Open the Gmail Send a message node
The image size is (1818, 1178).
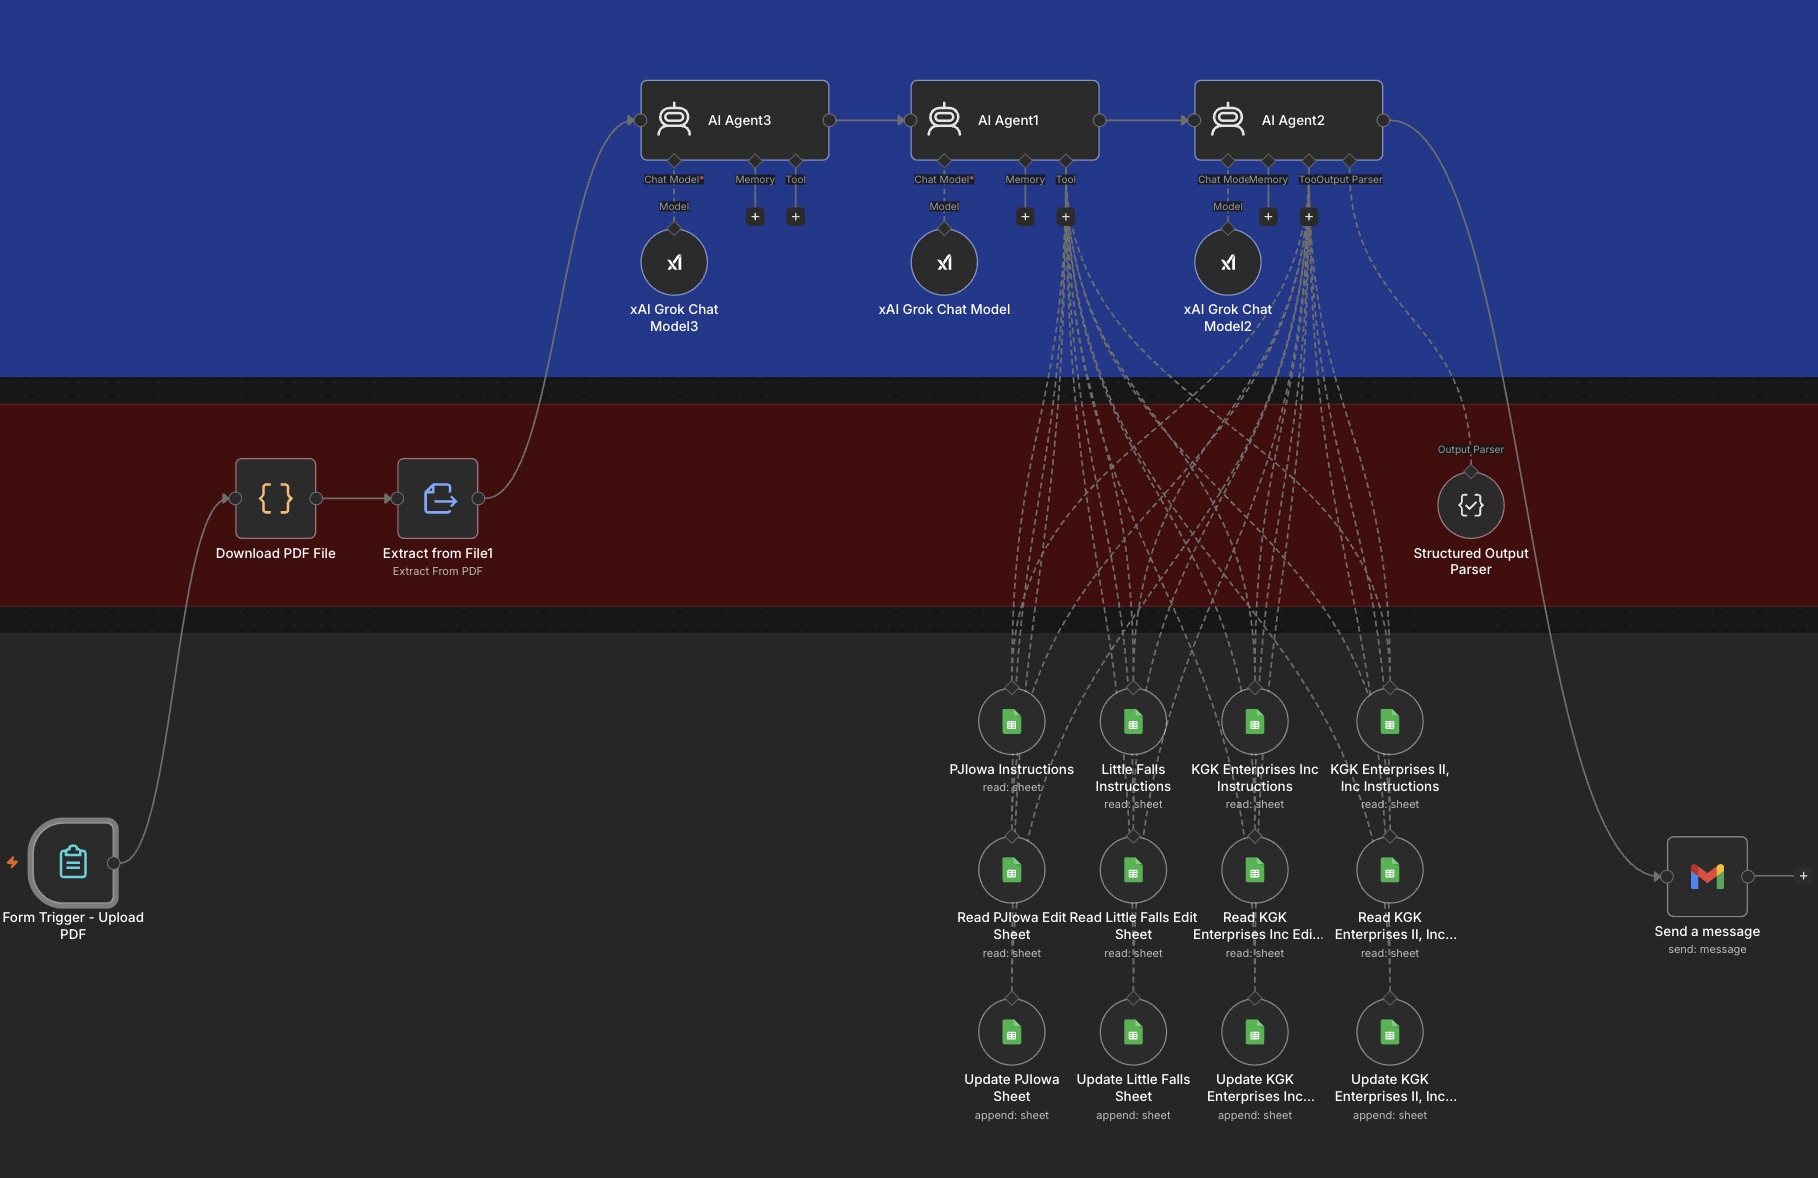click(x=1708, y=876)
